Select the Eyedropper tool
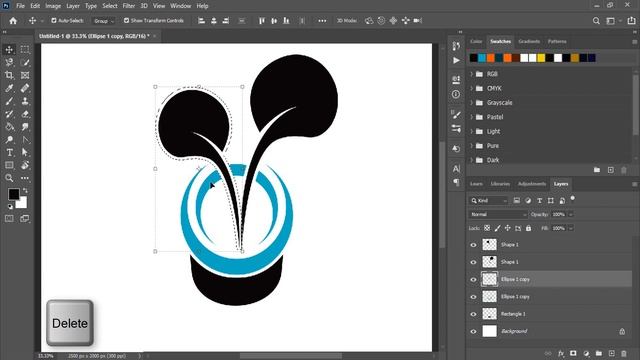 [9, 88]
